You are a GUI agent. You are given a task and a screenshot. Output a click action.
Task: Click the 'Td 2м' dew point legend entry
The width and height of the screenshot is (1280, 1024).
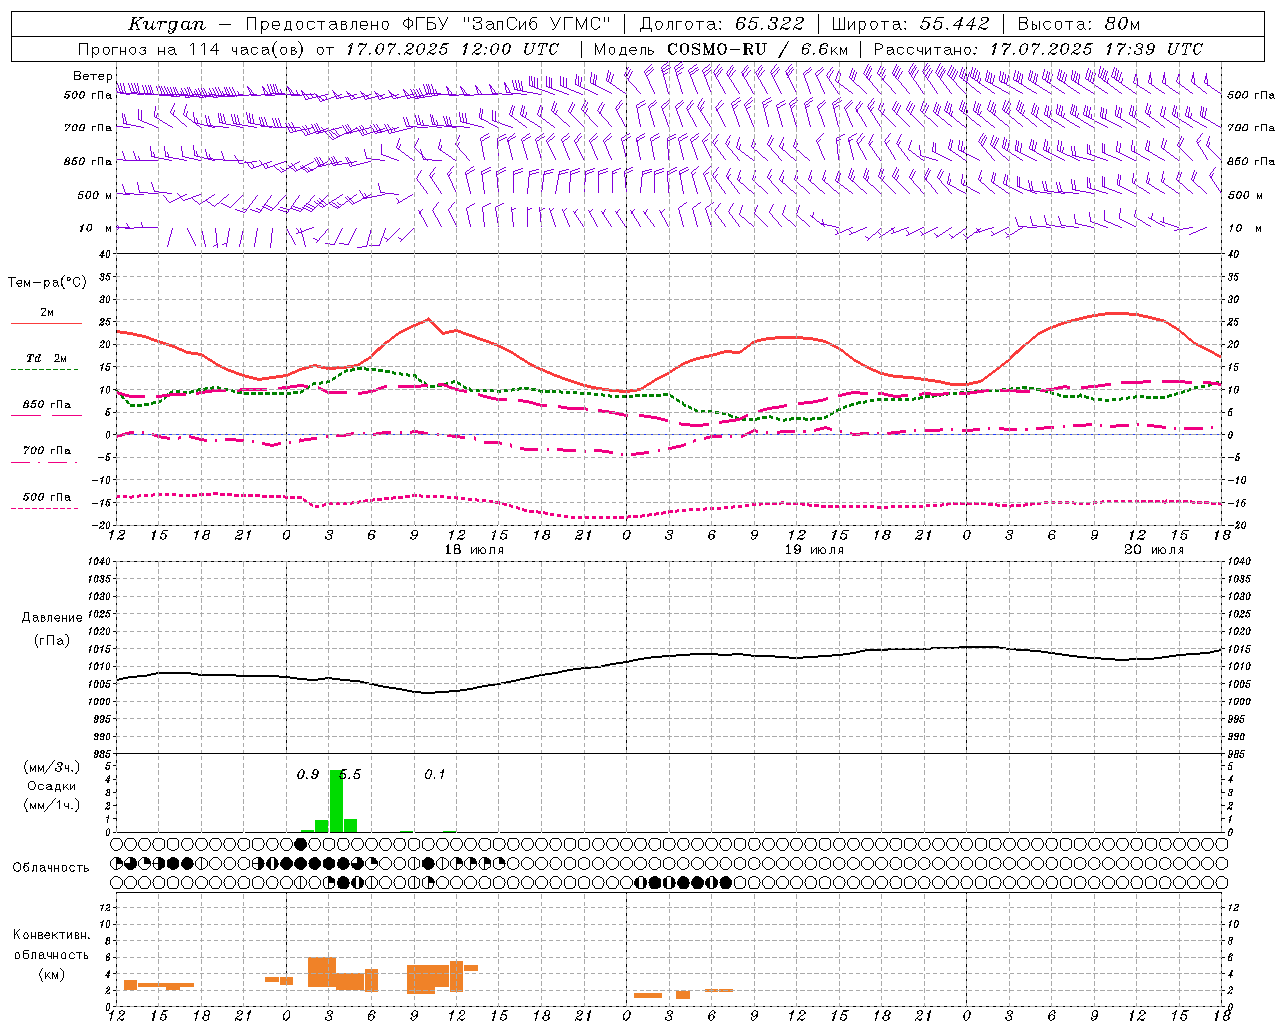47,358
